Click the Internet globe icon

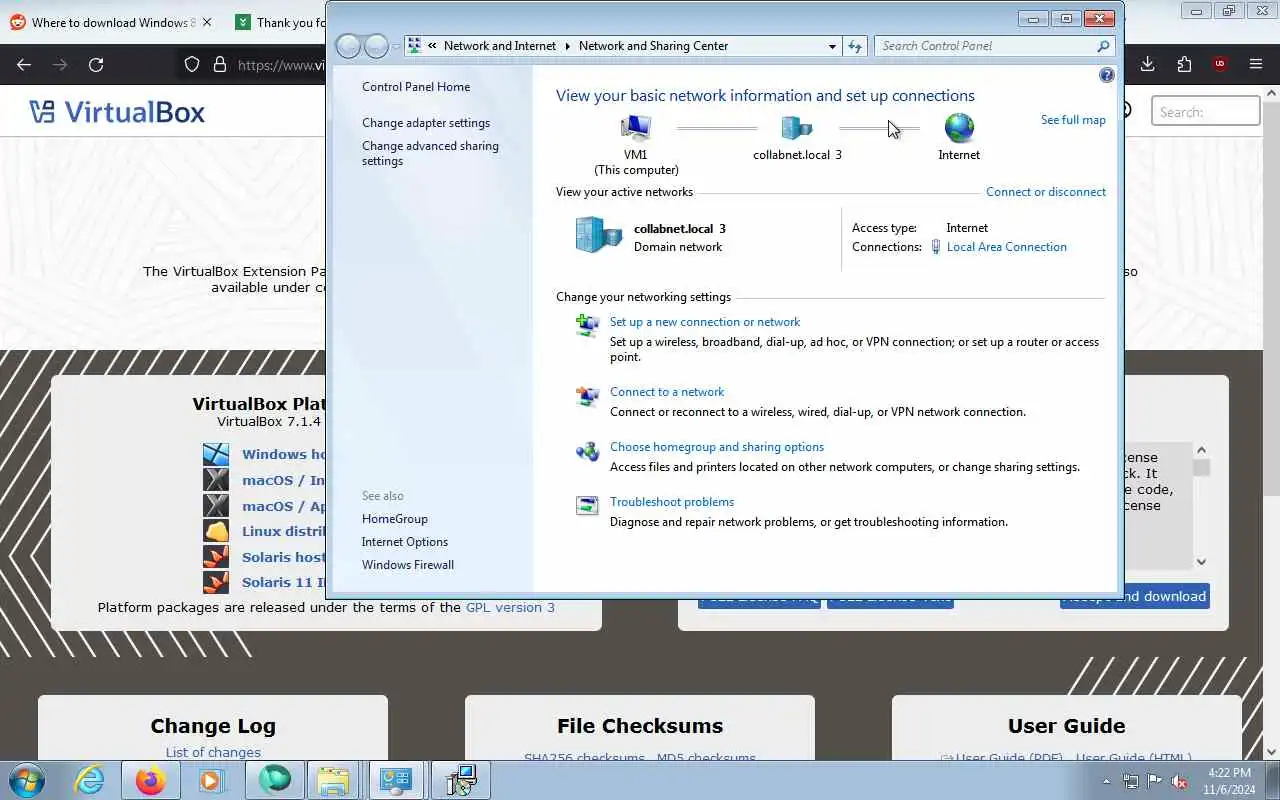pos(959,128)
